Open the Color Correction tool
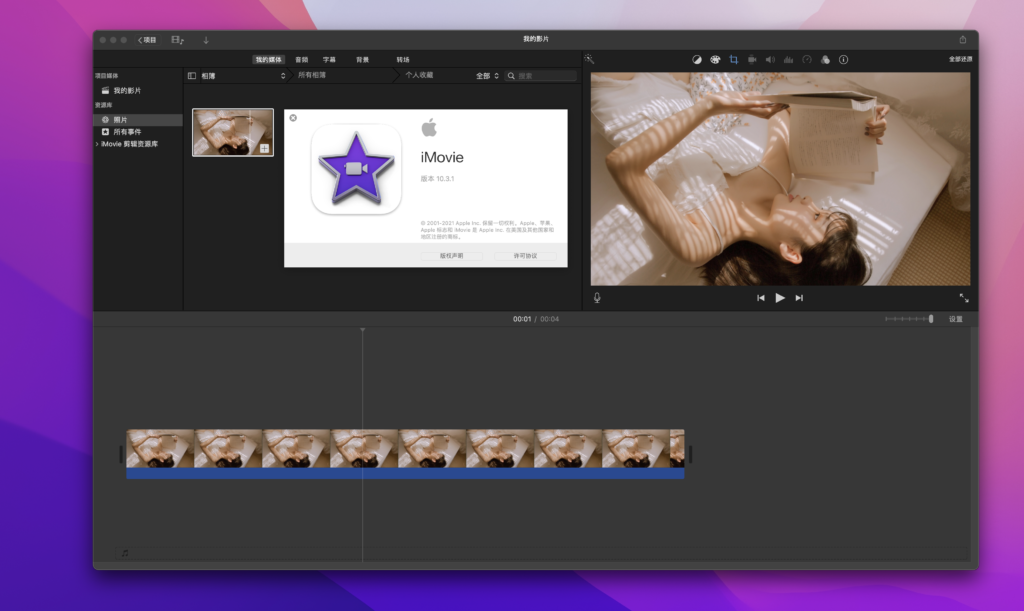 pyautogui.click(x=716, y=59)
